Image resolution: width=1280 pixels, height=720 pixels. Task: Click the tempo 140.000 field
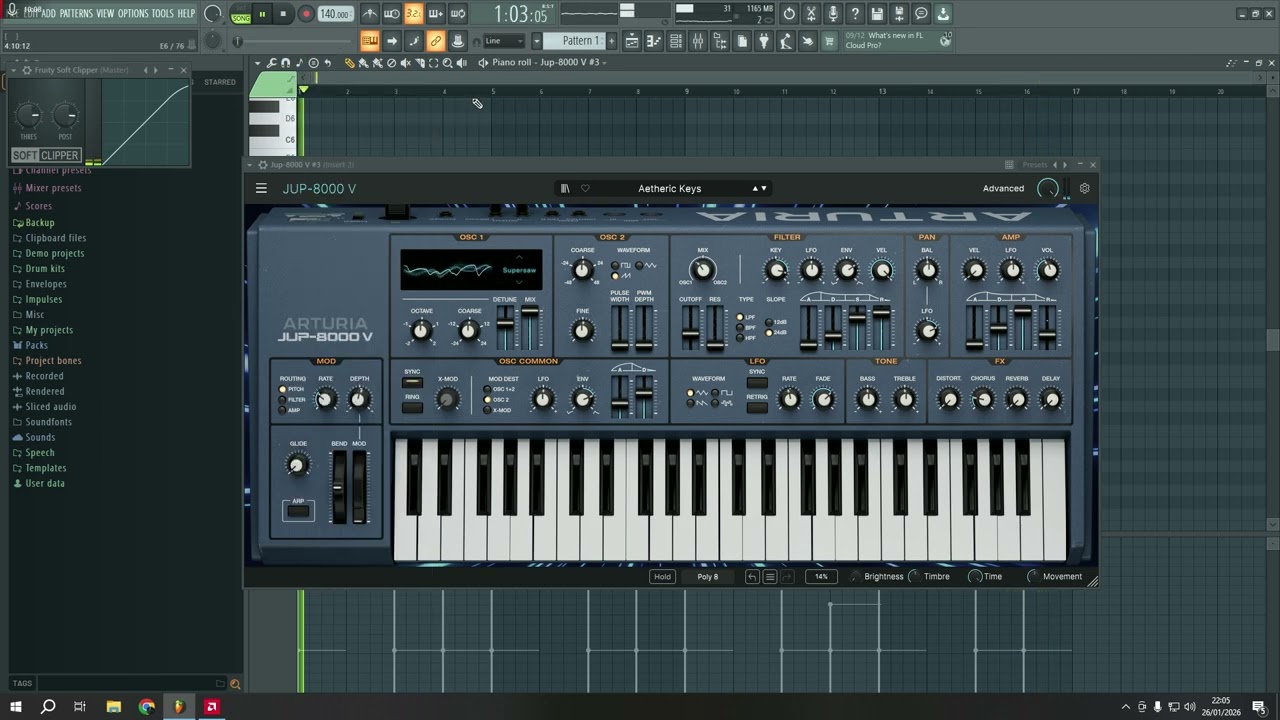(335, 14)
